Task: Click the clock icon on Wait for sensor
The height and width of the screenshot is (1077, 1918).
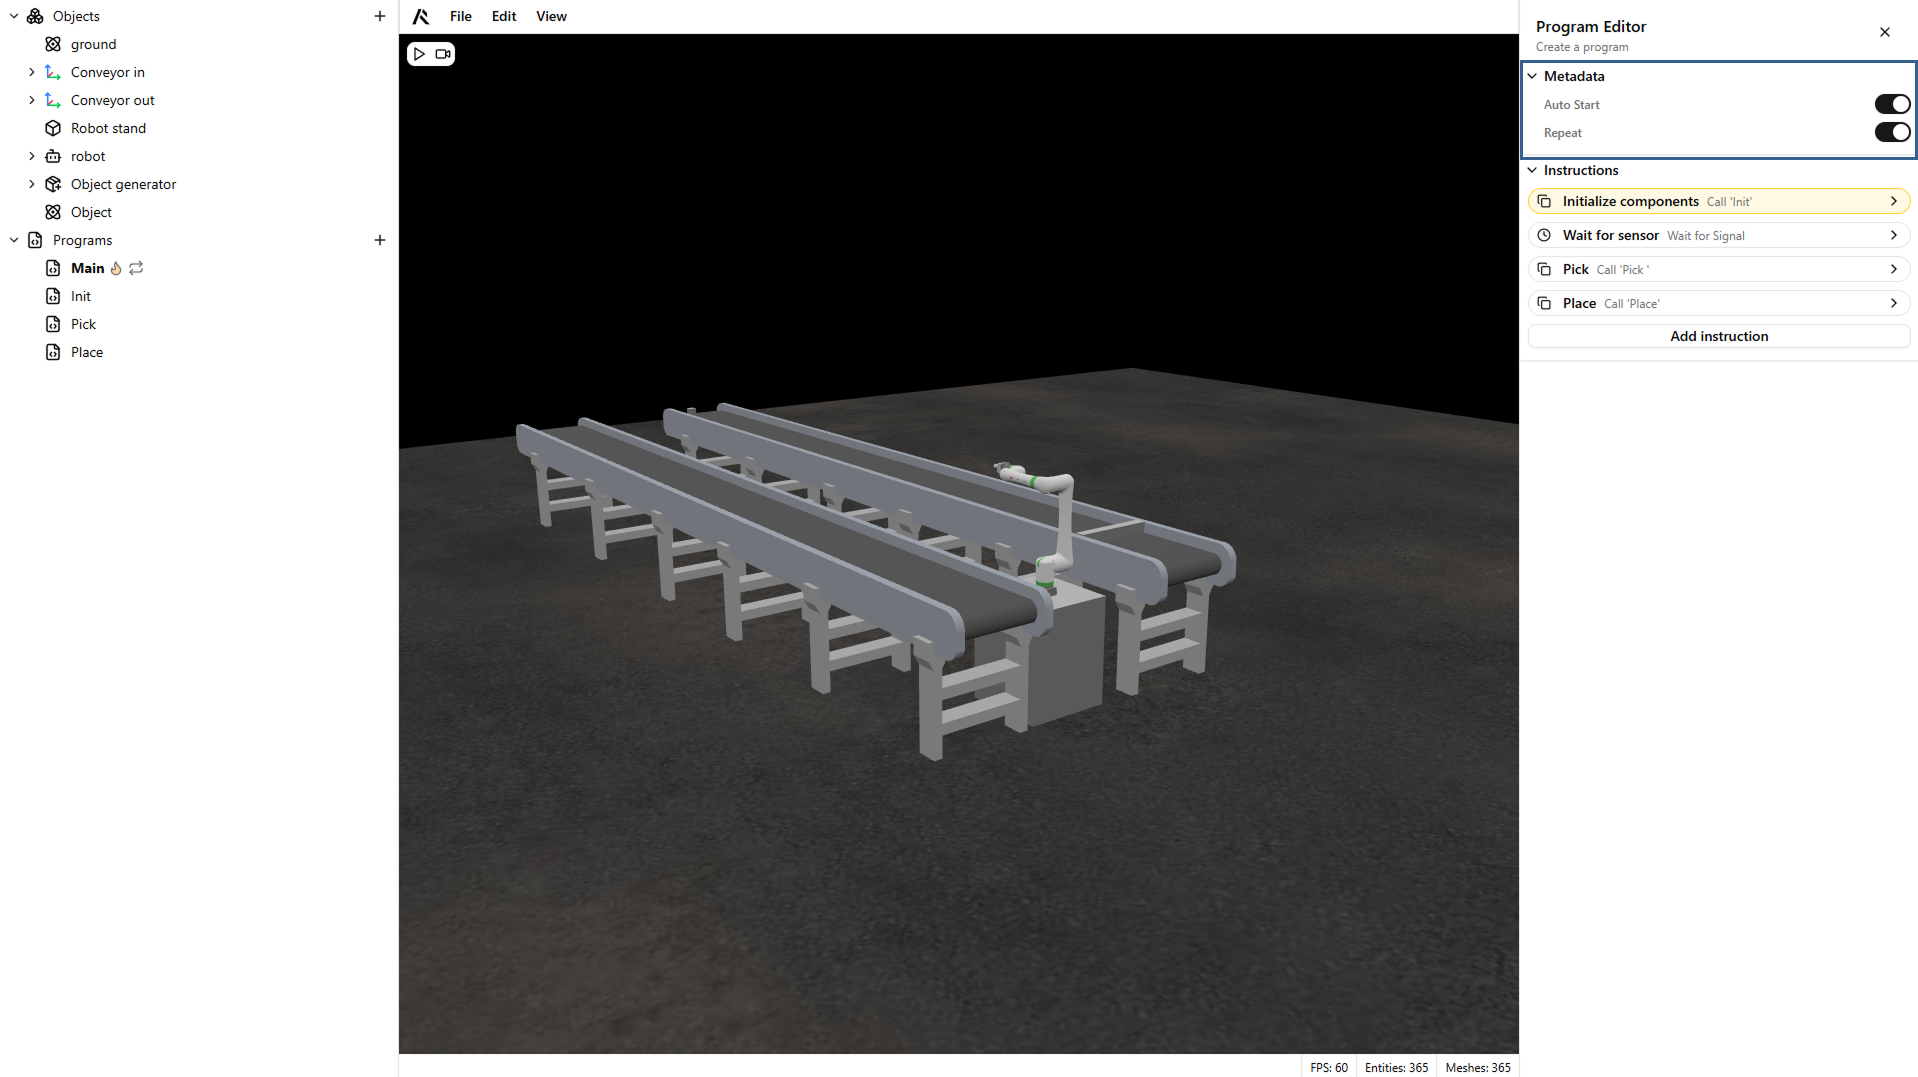Action: [x=1544, y=235]
